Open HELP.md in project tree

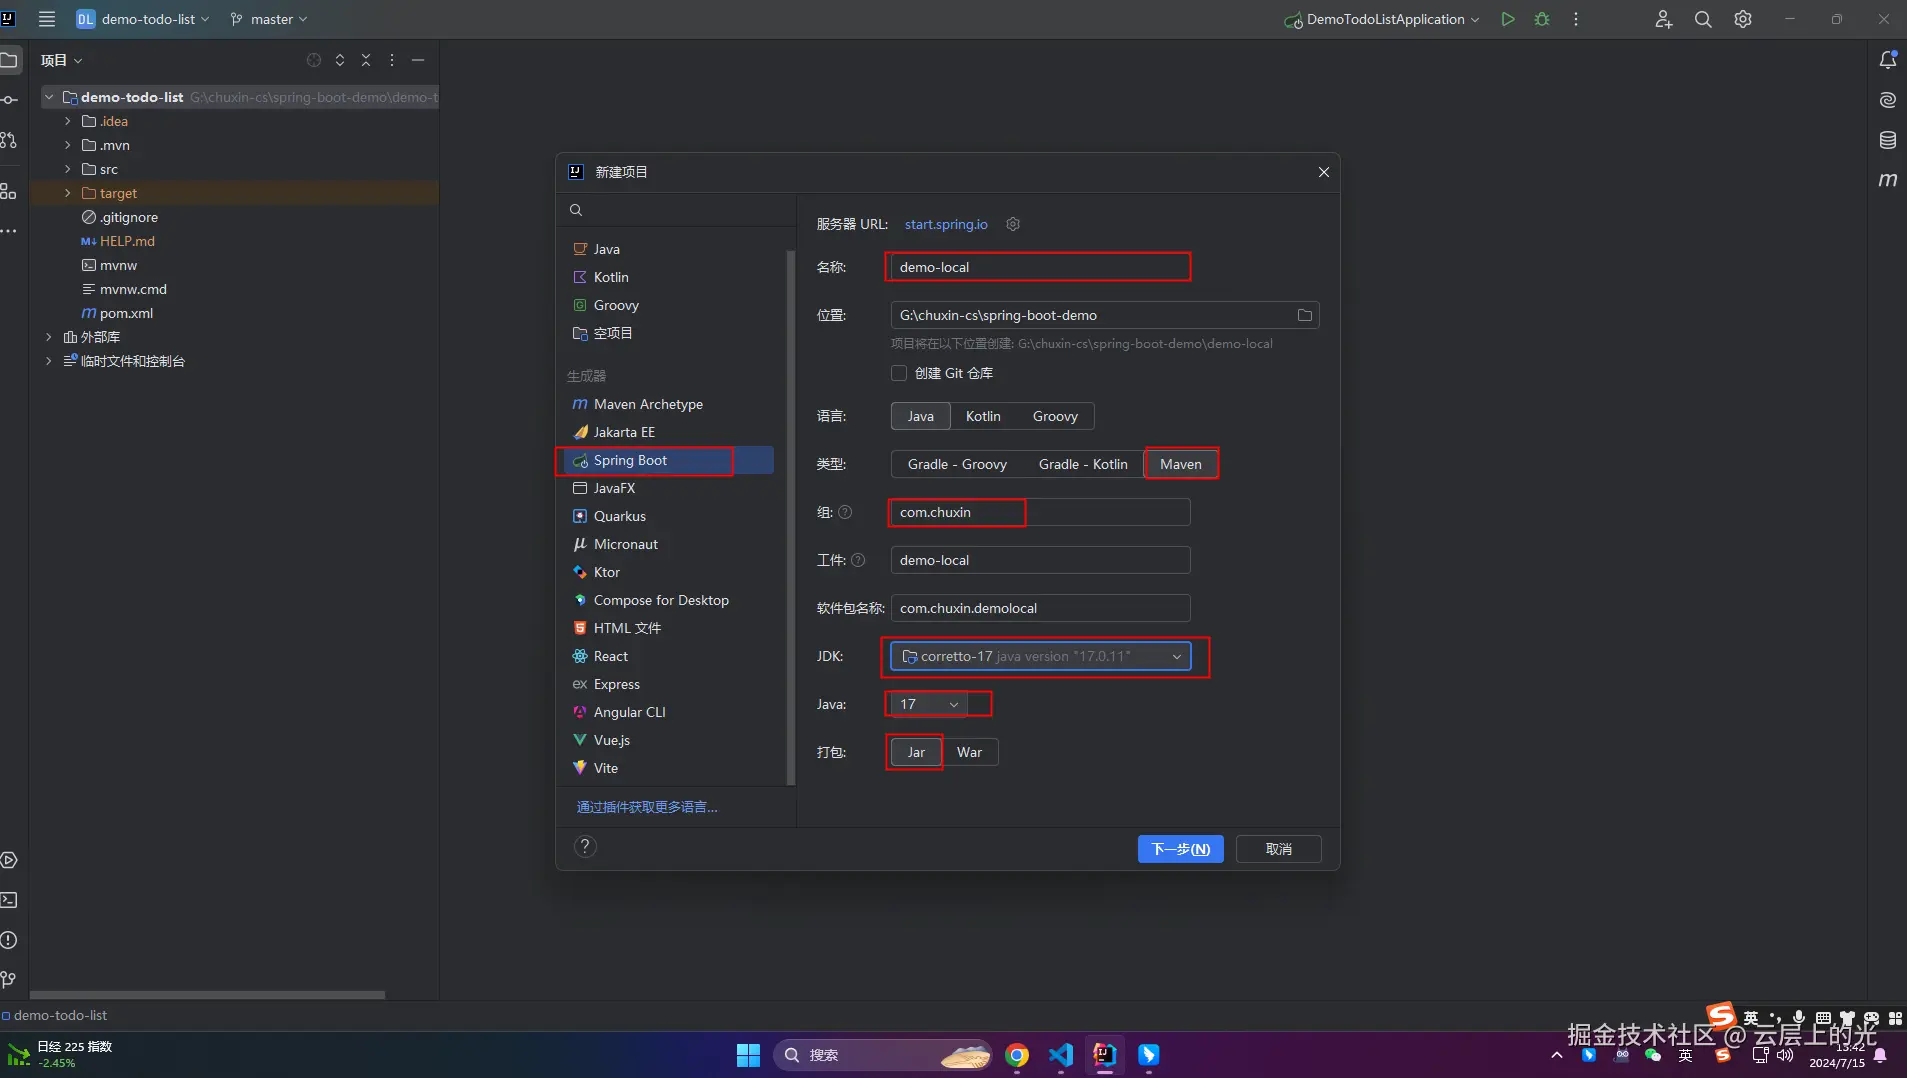pyautogui.click(x=127, y=241)
